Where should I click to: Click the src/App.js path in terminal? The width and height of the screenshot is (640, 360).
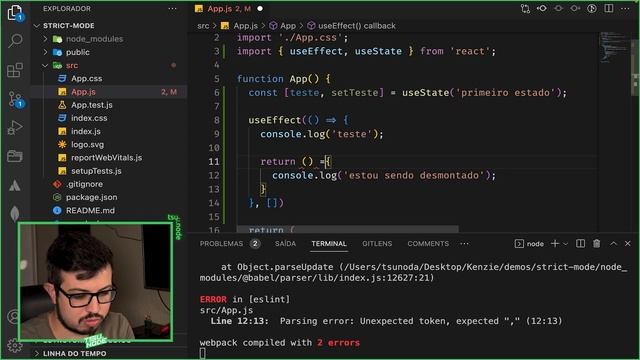tap(226, 310)
